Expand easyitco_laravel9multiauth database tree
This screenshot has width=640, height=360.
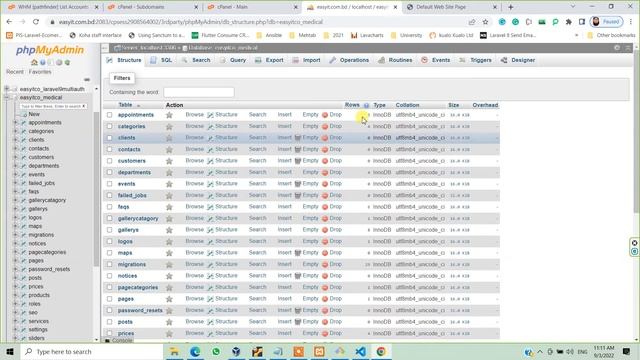[7, 89]
